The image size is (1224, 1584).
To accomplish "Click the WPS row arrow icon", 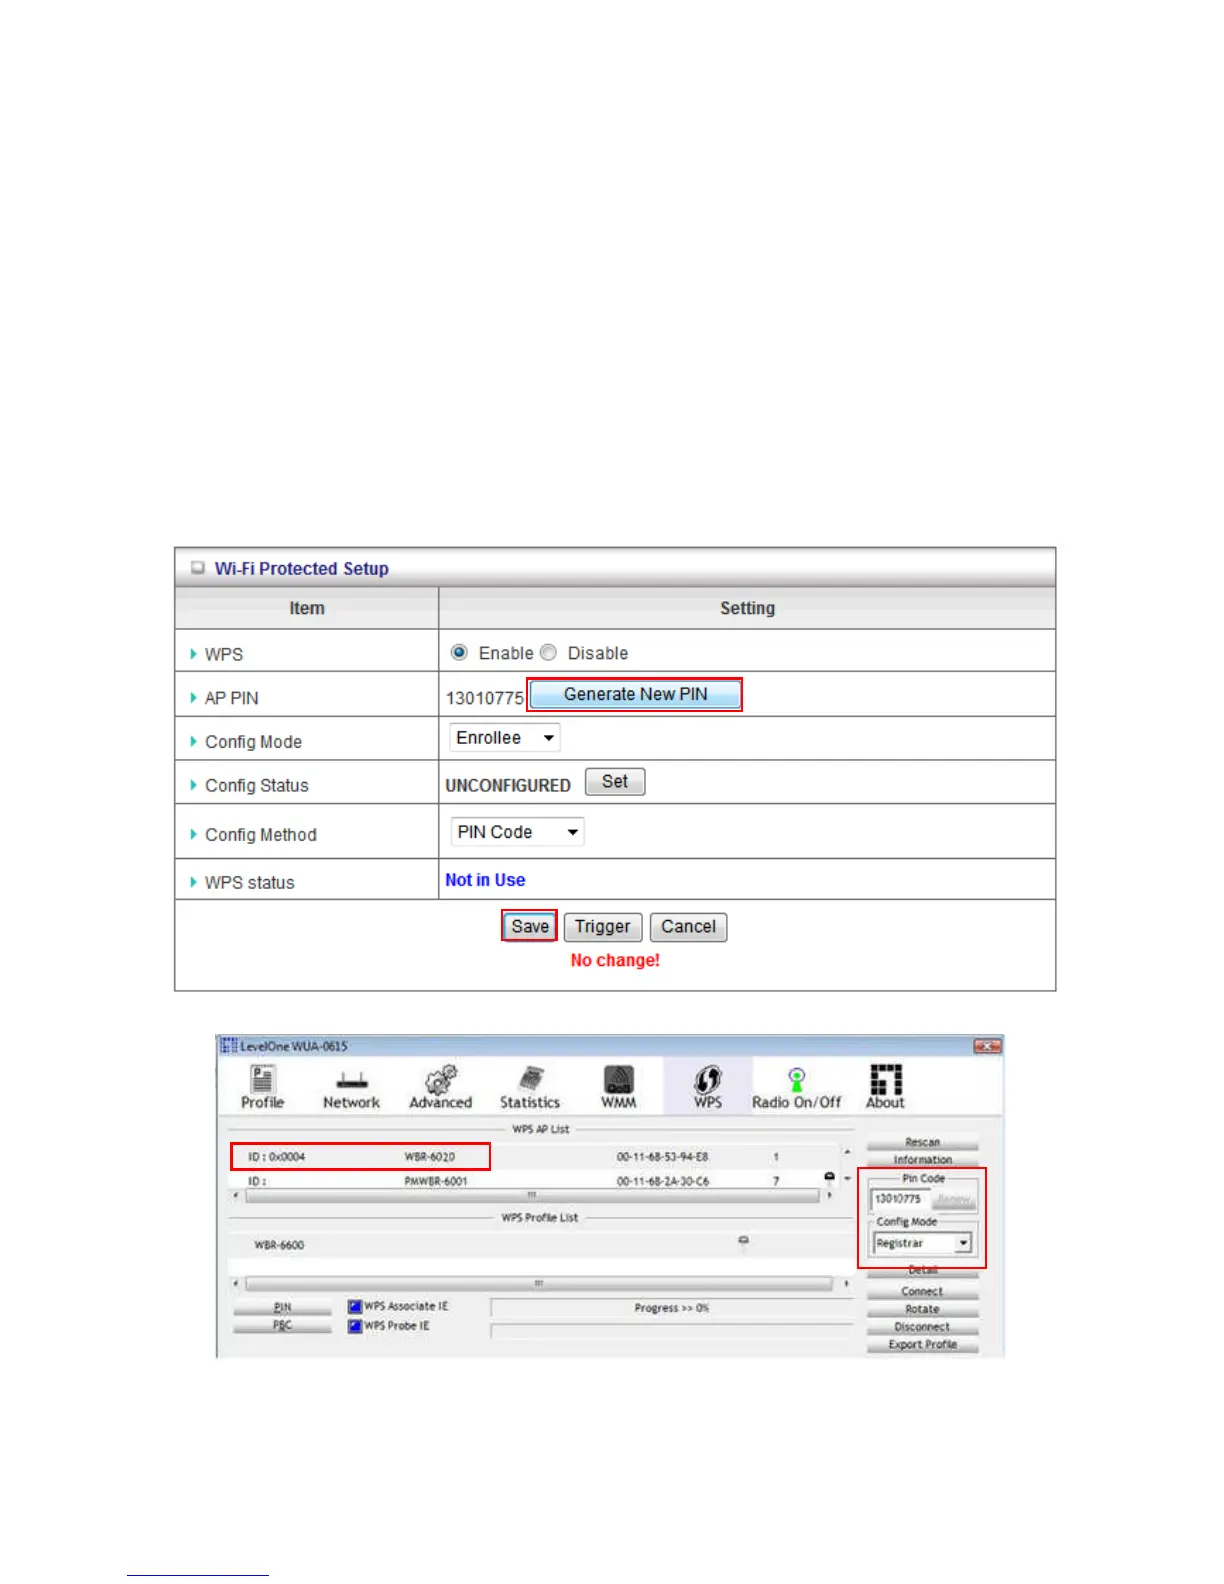I will point(193,654).
